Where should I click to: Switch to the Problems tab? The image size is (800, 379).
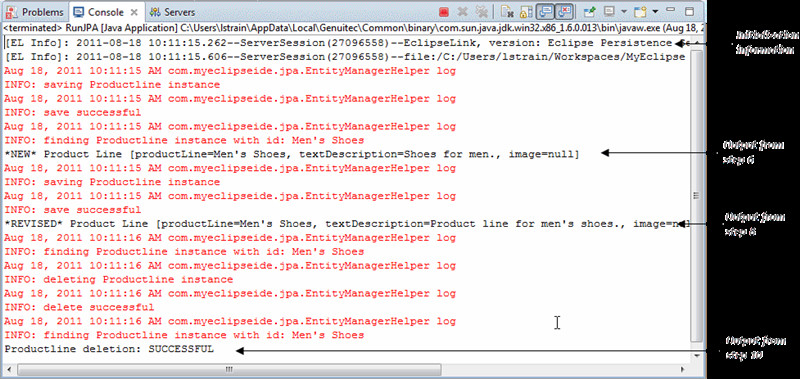pos(35,12)
